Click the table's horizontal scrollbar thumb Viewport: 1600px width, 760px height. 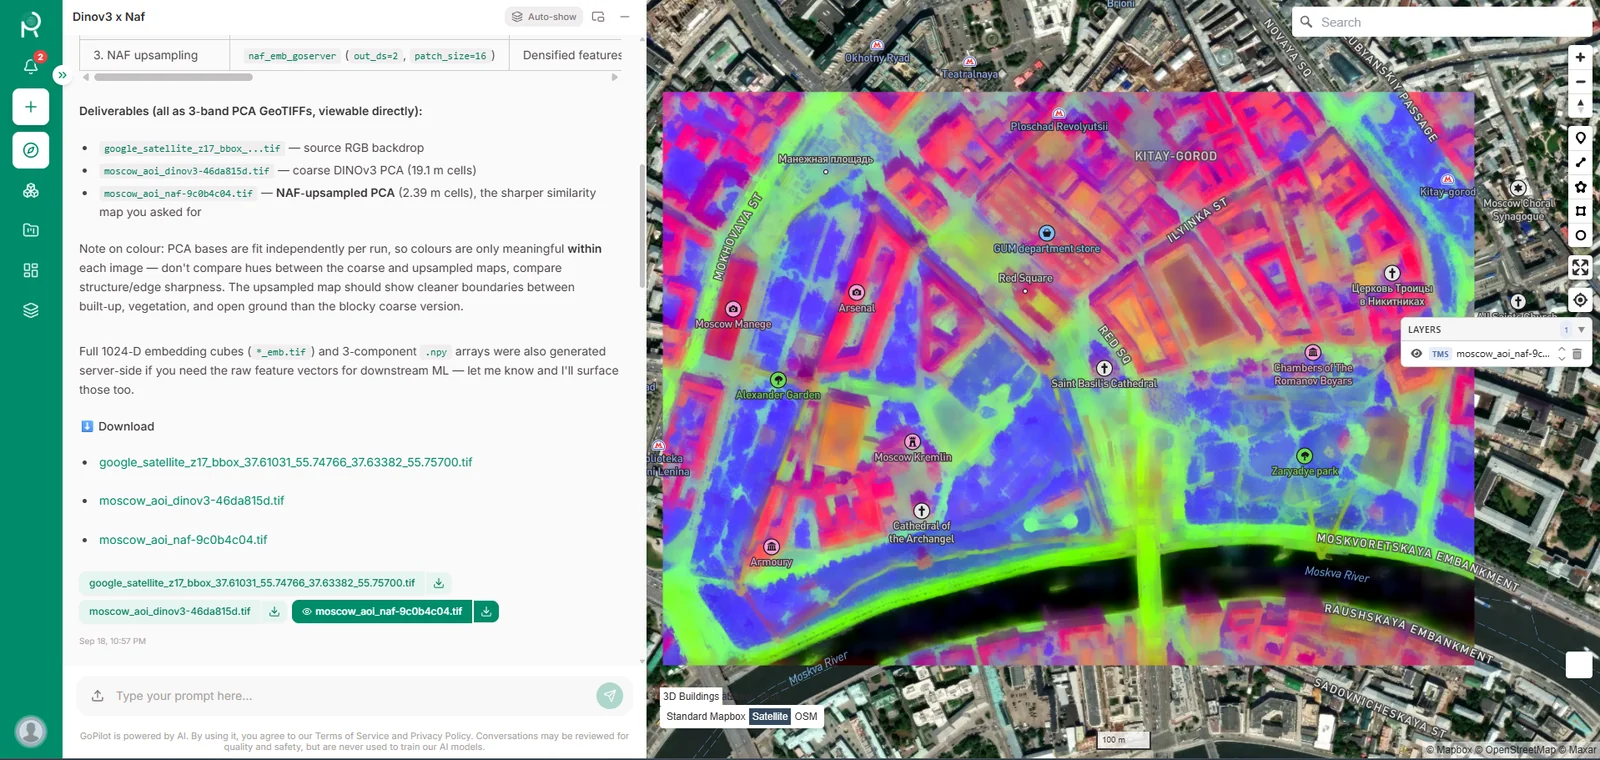point(173,77)
